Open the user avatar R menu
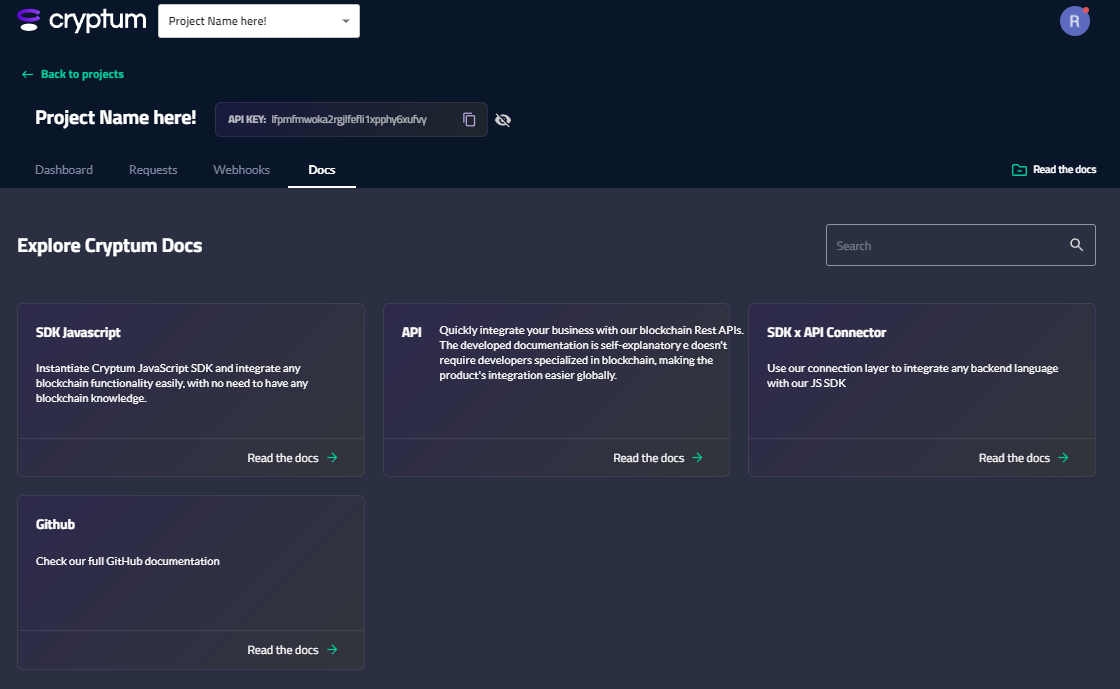1120x689 pixels. point(1074,21)
